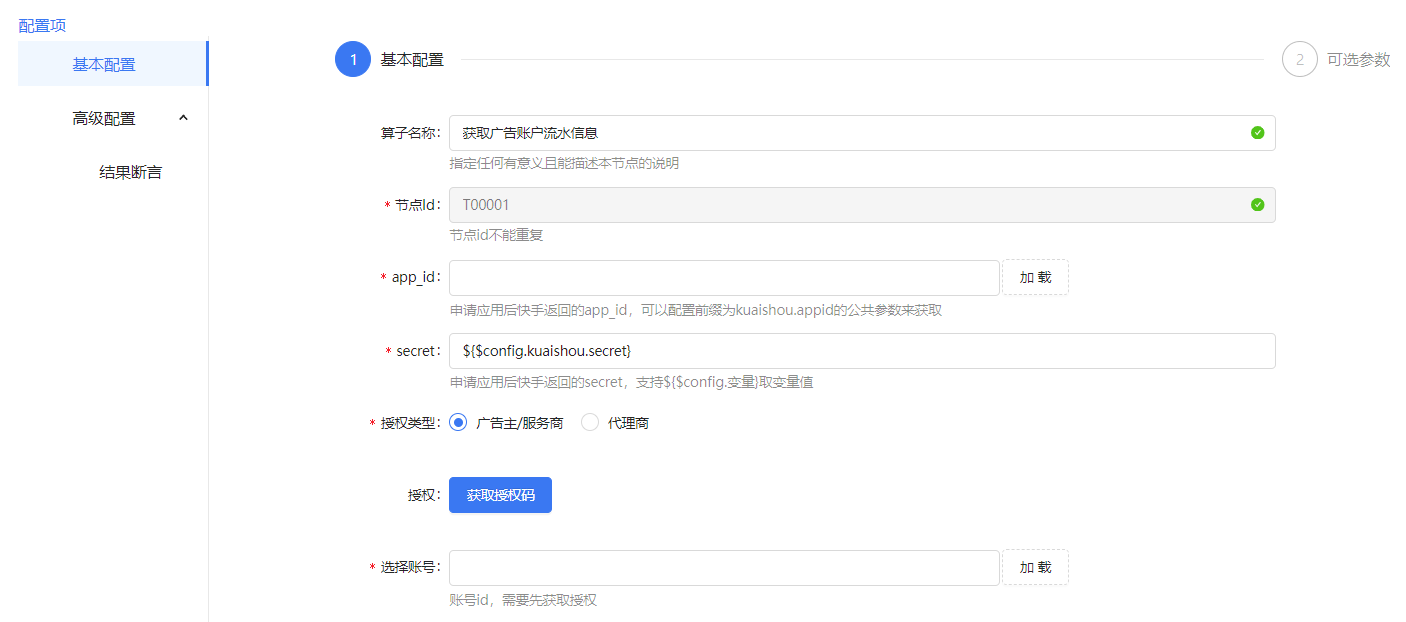
Task: Select the 广告主/服务商 radio option
Action: point(459,423)
